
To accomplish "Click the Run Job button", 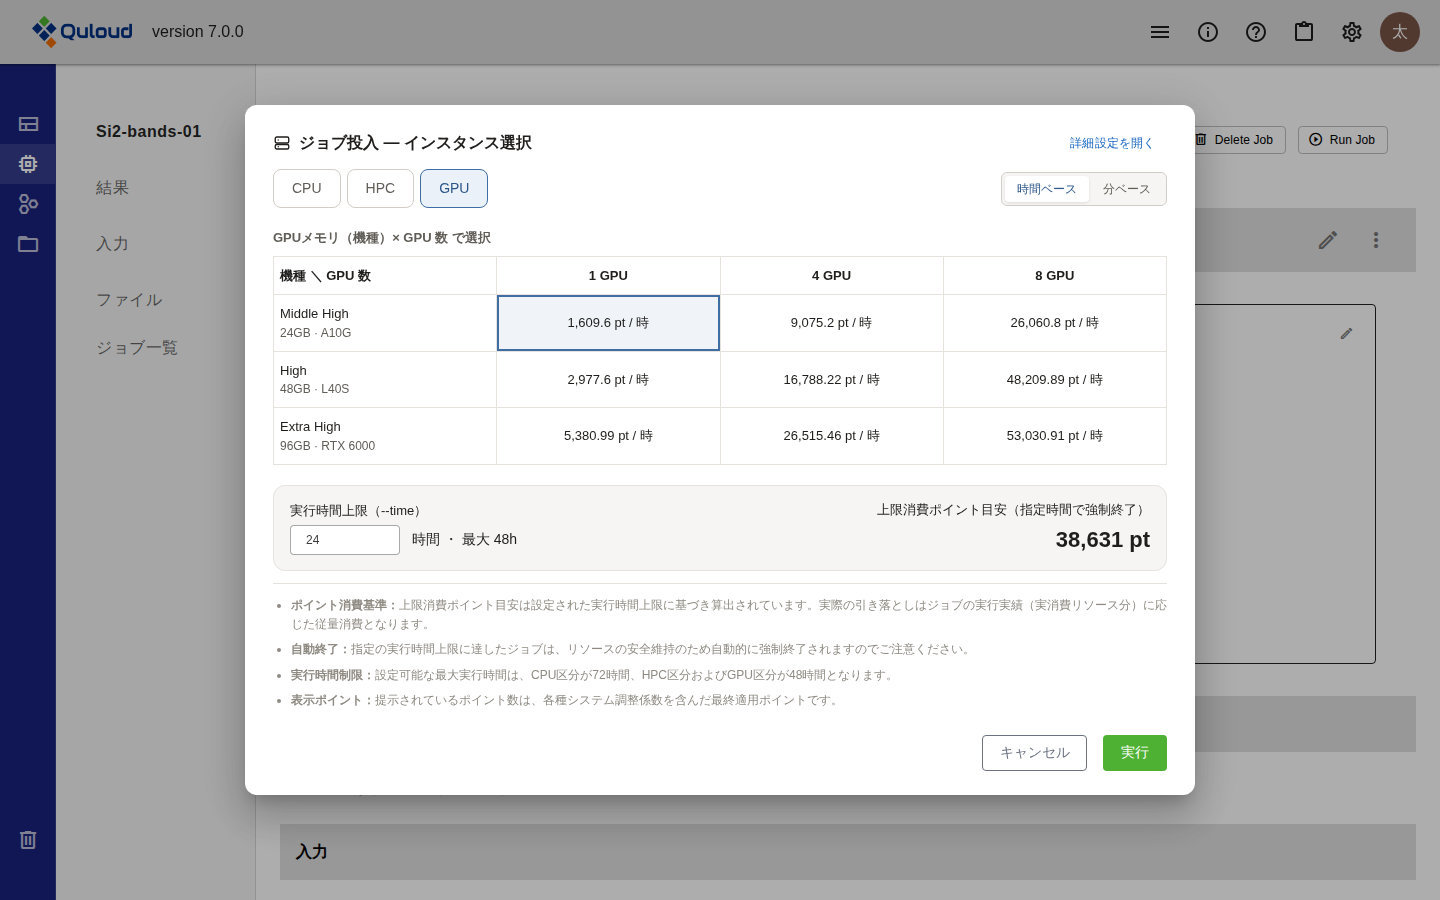I will pyautogui.click(x=1343, y=140).
